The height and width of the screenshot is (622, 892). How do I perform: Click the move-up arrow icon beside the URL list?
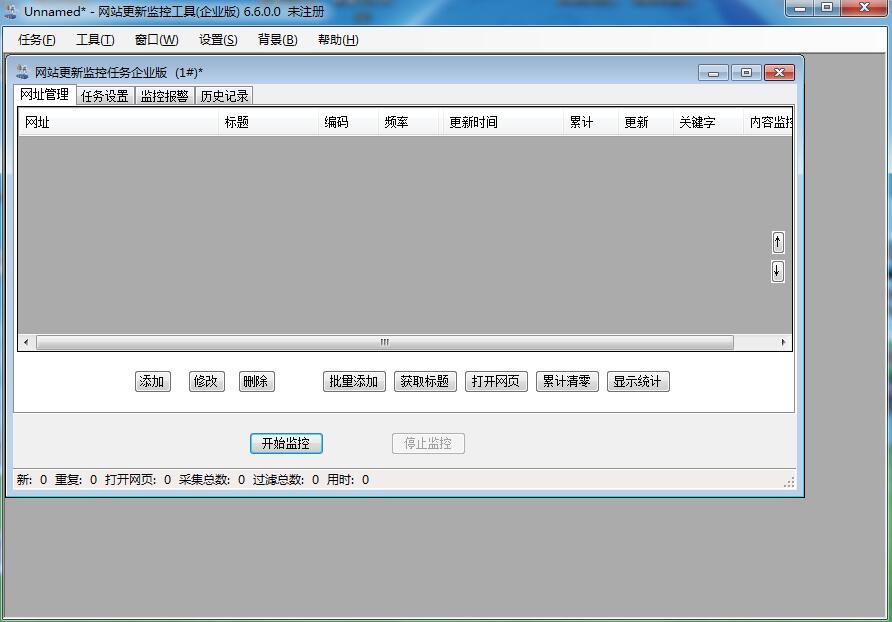click(777, 241)
